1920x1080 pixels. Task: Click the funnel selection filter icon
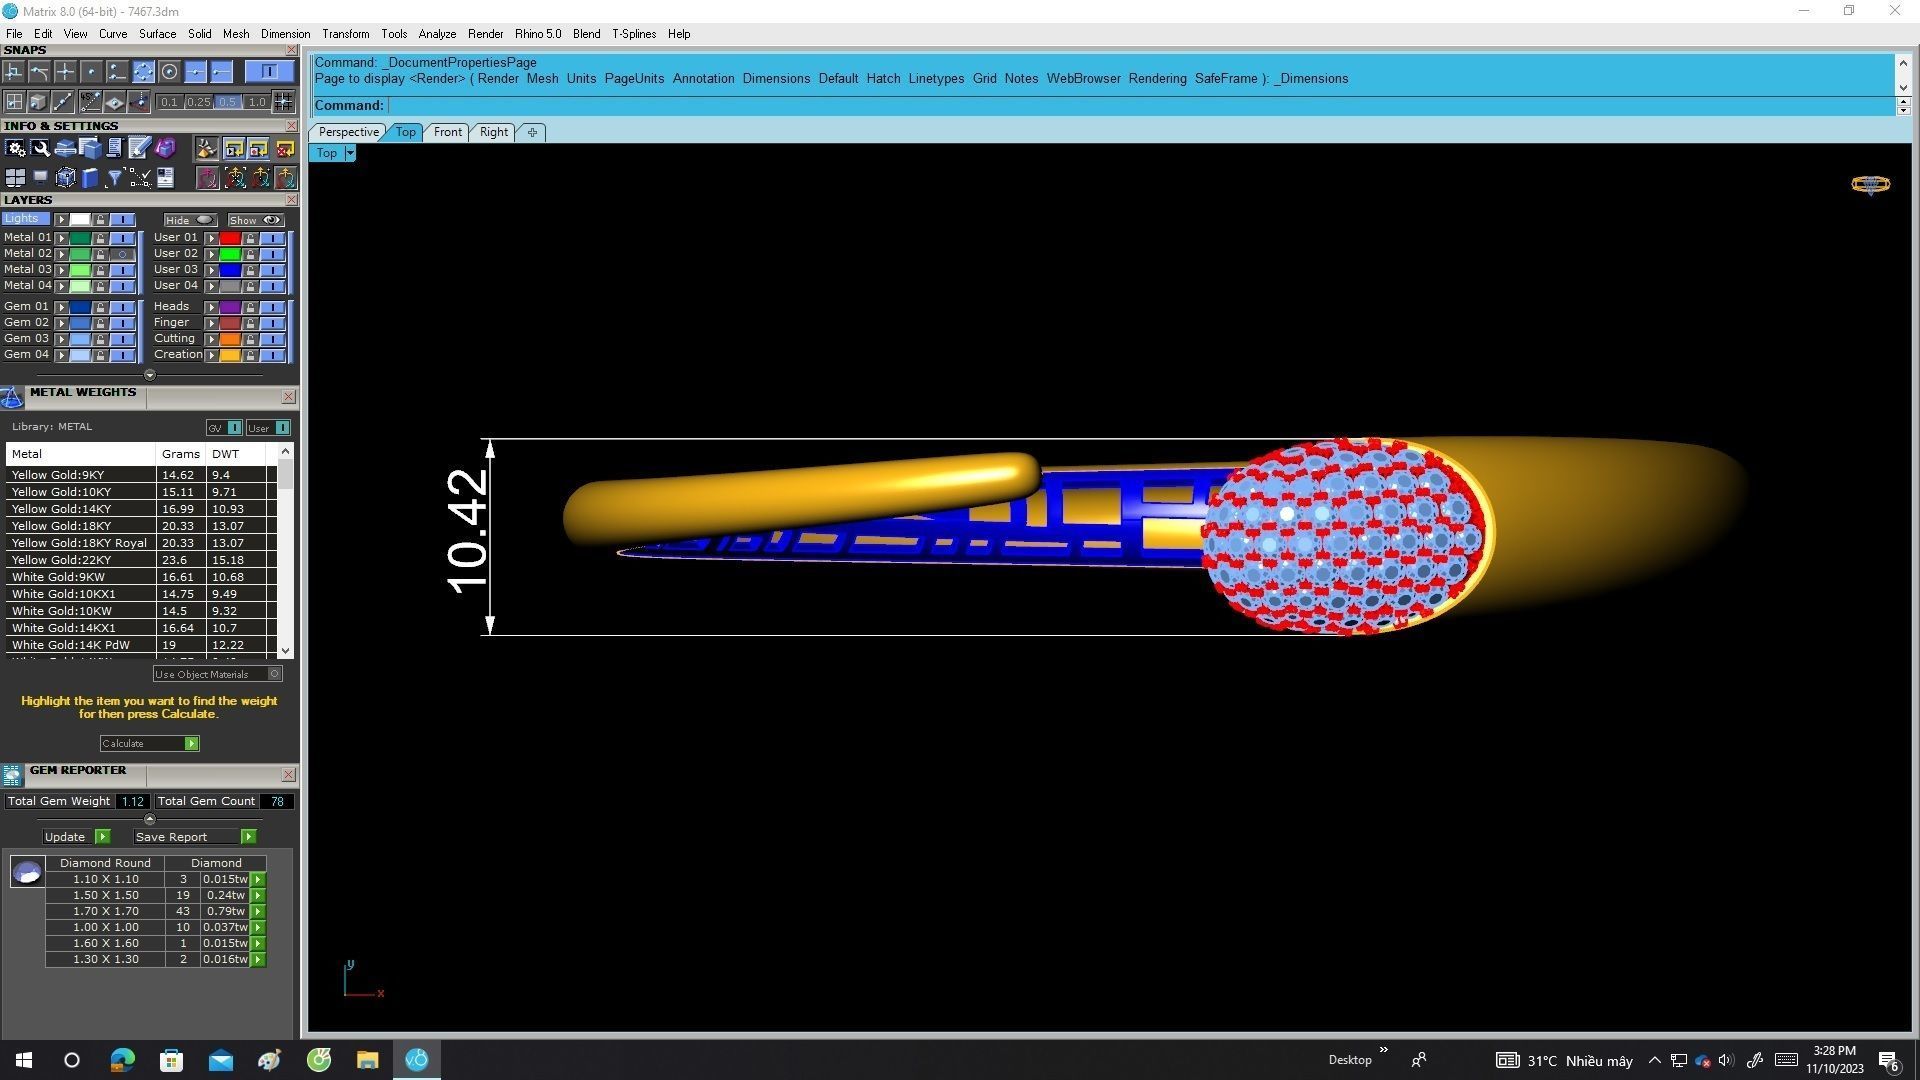coord(114,178)
